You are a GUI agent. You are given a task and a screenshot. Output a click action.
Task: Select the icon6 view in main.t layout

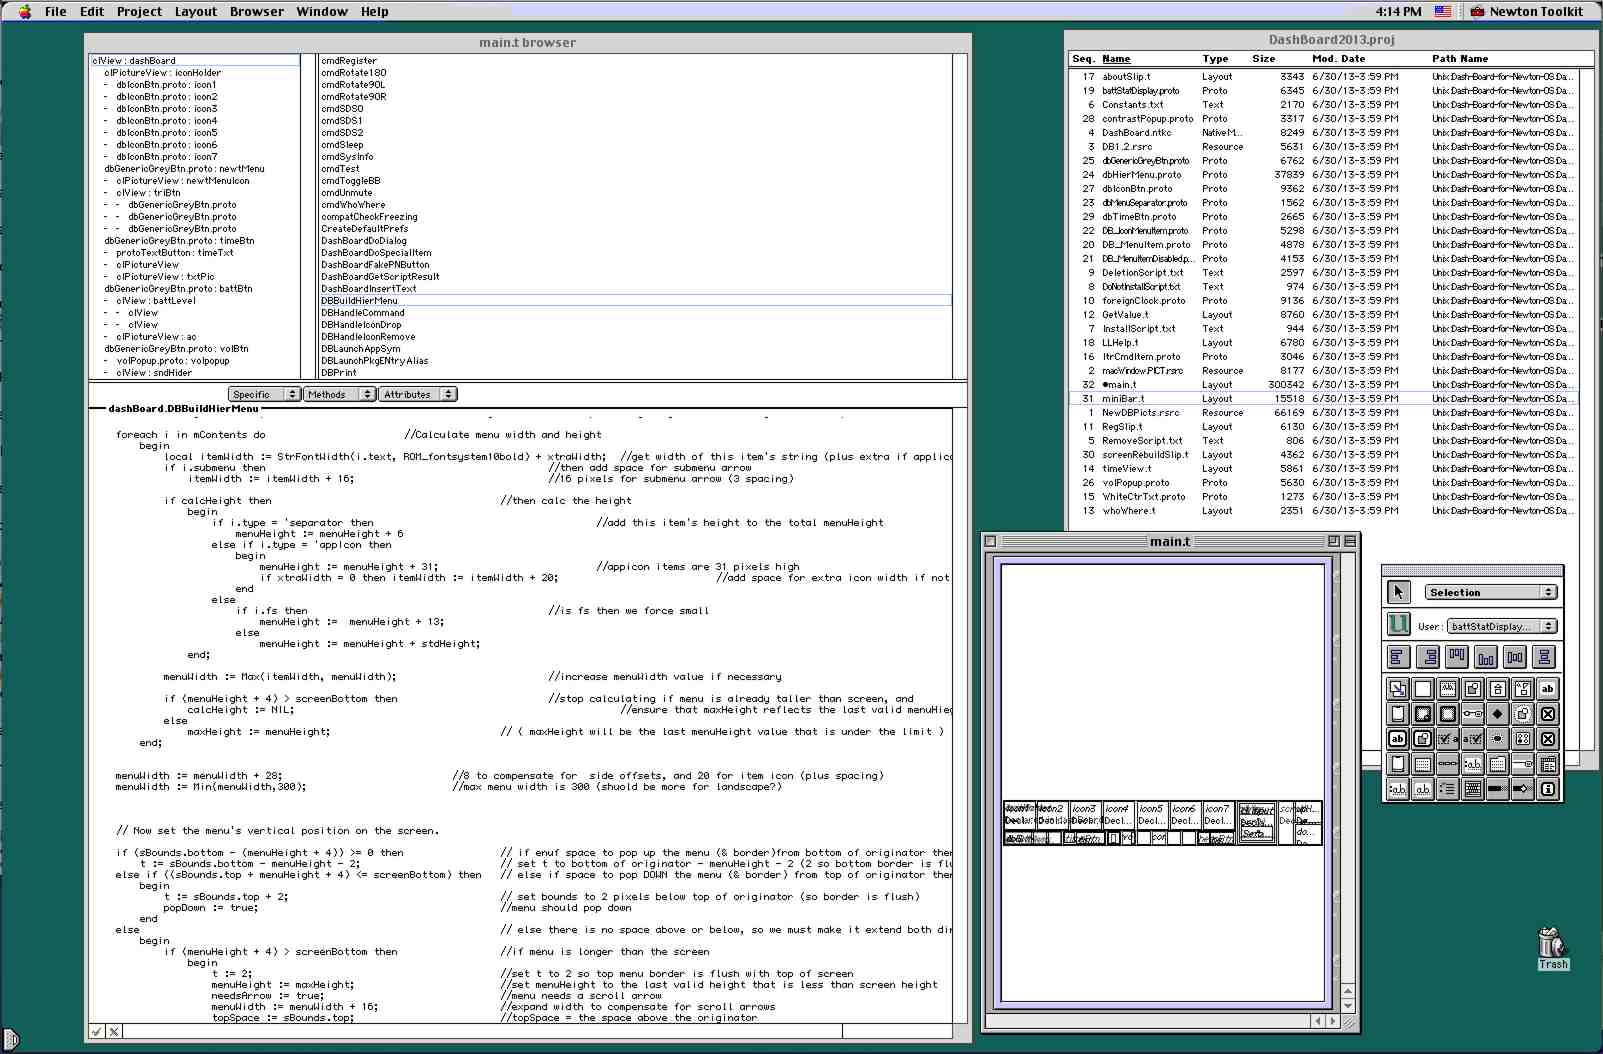click(1185, 814)
